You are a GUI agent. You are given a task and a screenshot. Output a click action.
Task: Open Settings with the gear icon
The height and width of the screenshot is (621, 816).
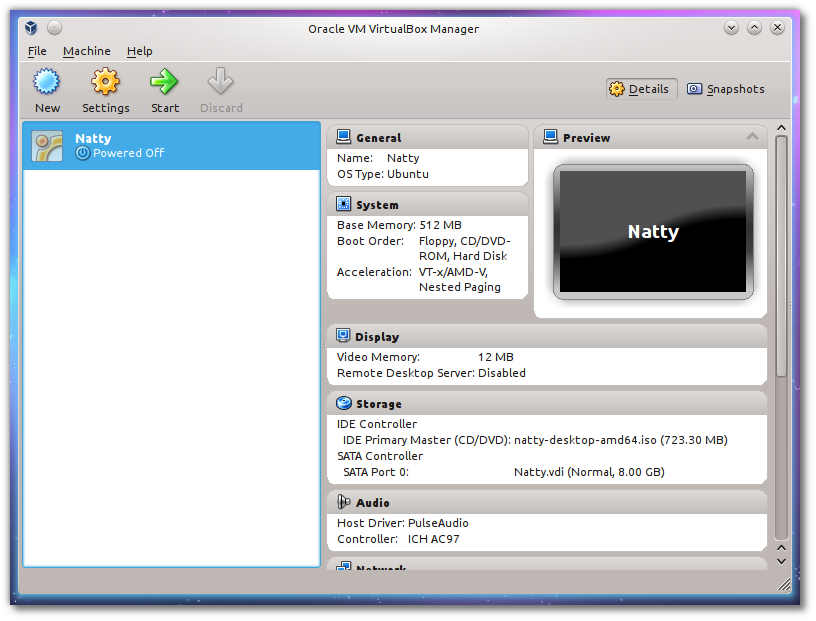pos(105,82)
